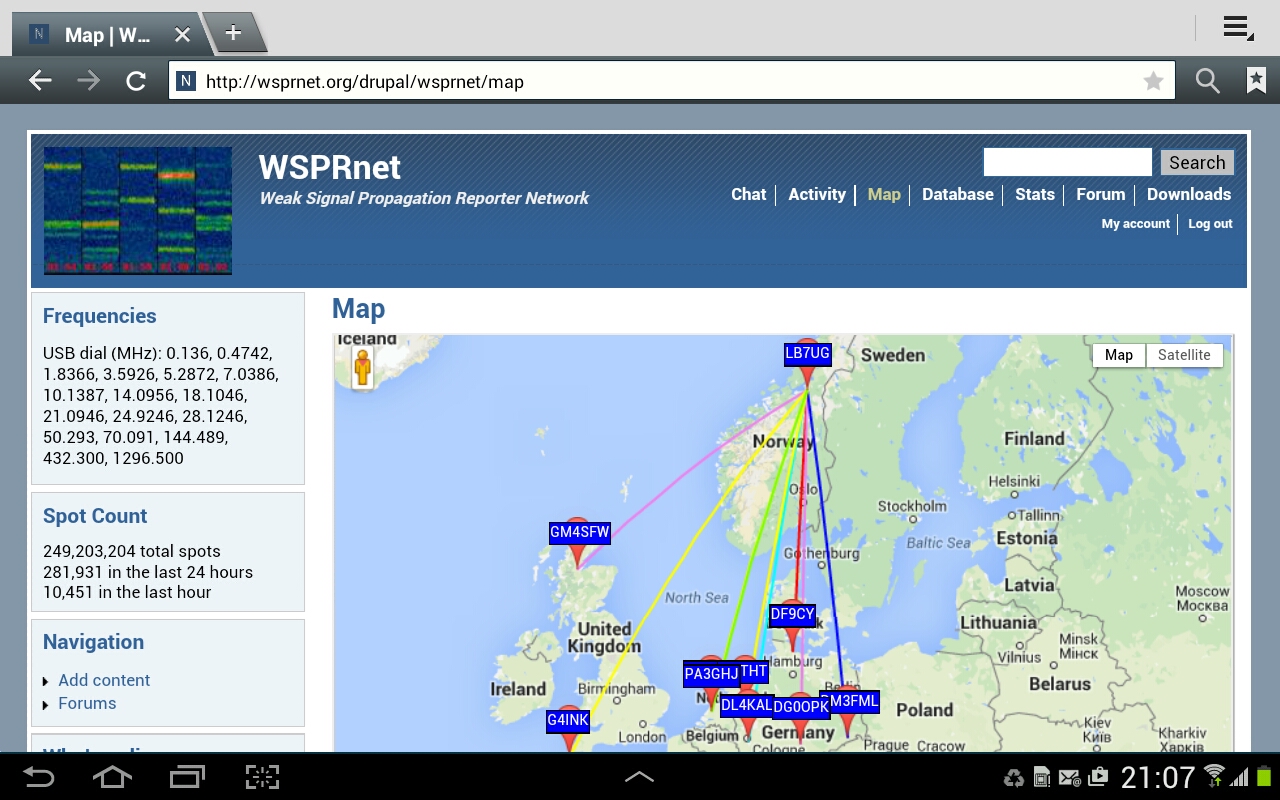1280x800 pixels.
Task: Tap the Android recent apps button
Action: point(187,777)
